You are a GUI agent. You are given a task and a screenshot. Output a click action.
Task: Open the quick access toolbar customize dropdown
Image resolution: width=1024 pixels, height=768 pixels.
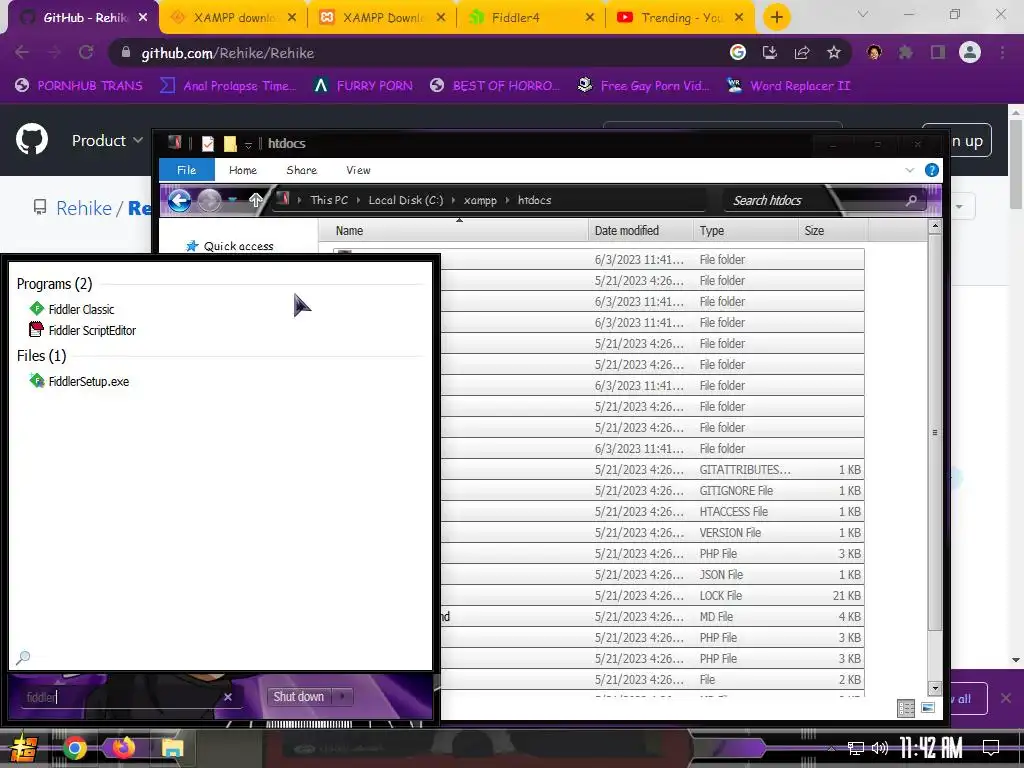(x=248, y=145)
